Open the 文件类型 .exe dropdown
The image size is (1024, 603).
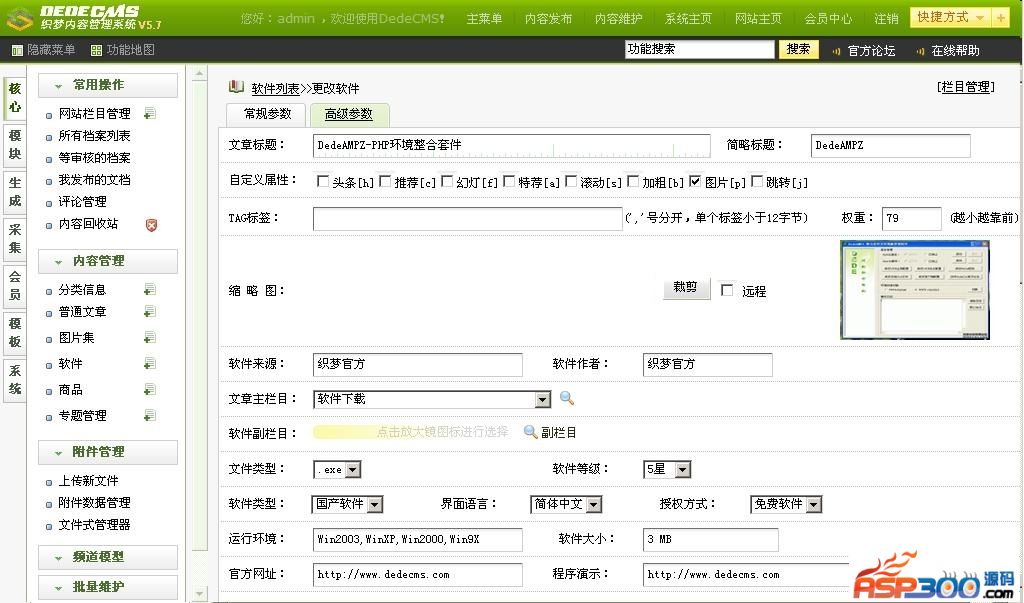click(x=352, y=469)
